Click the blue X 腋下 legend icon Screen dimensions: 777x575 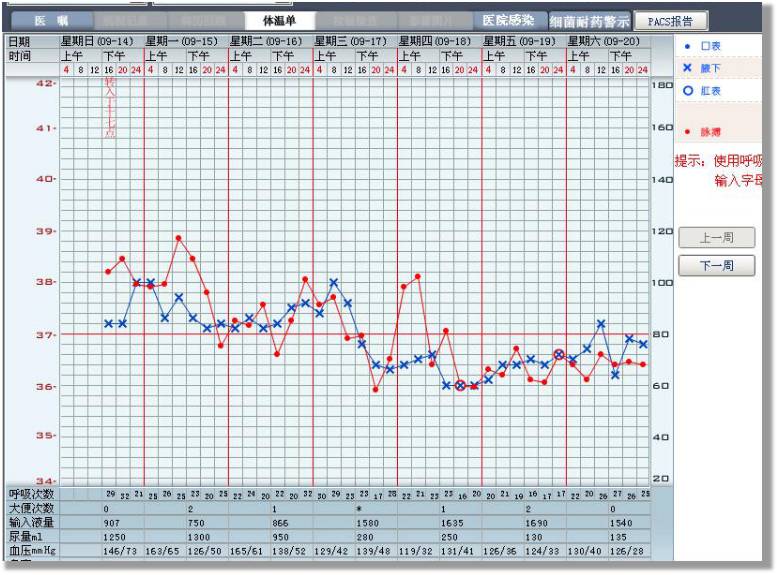point(687,68)
